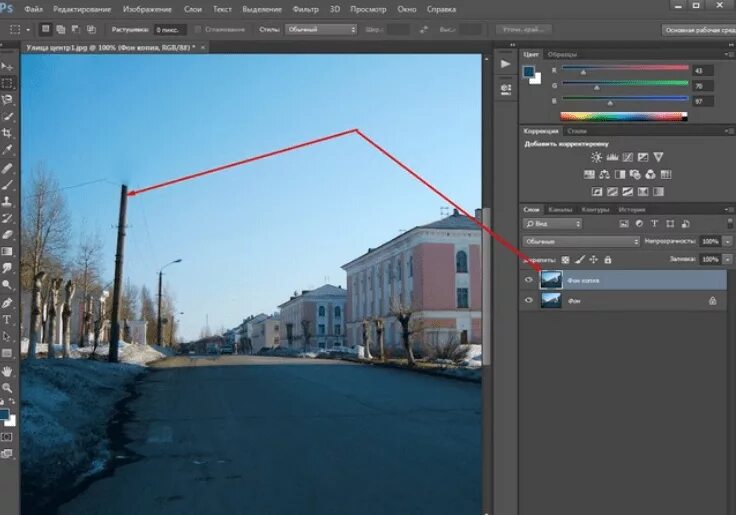Toggle lock all for layer
This screenshot has height=515, width=737.
pos(608,260)
